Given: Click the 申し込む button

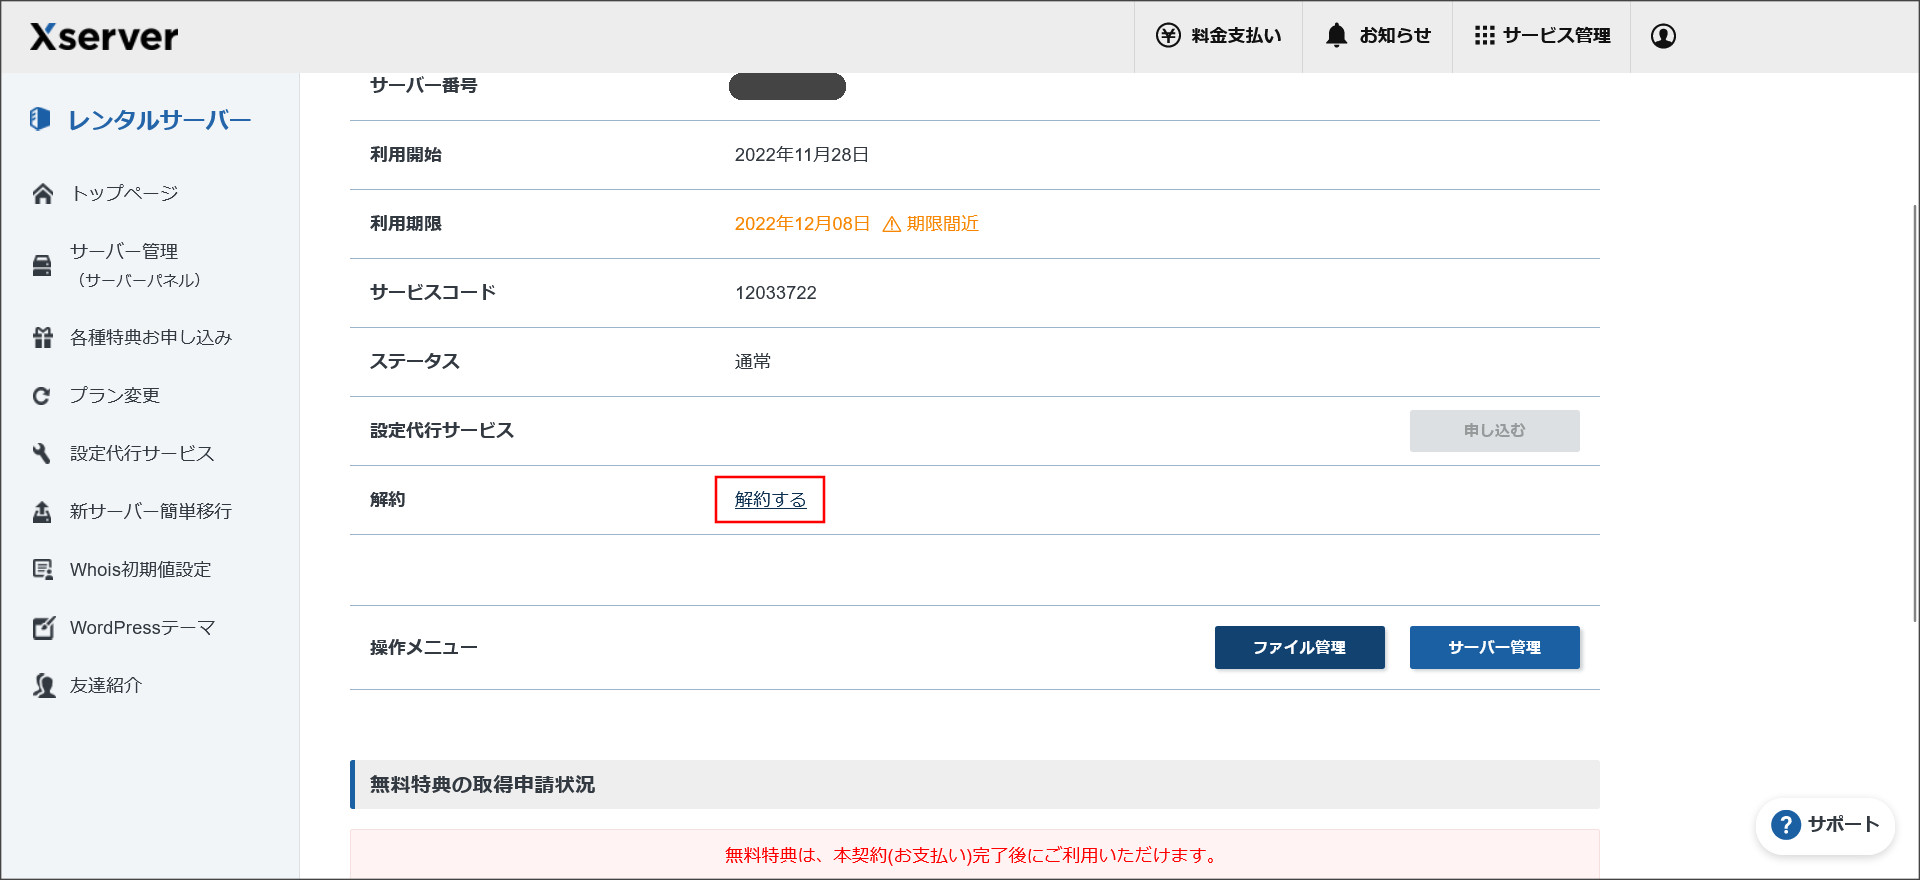Looking at the screenshot, I should tap(1494, 431).
